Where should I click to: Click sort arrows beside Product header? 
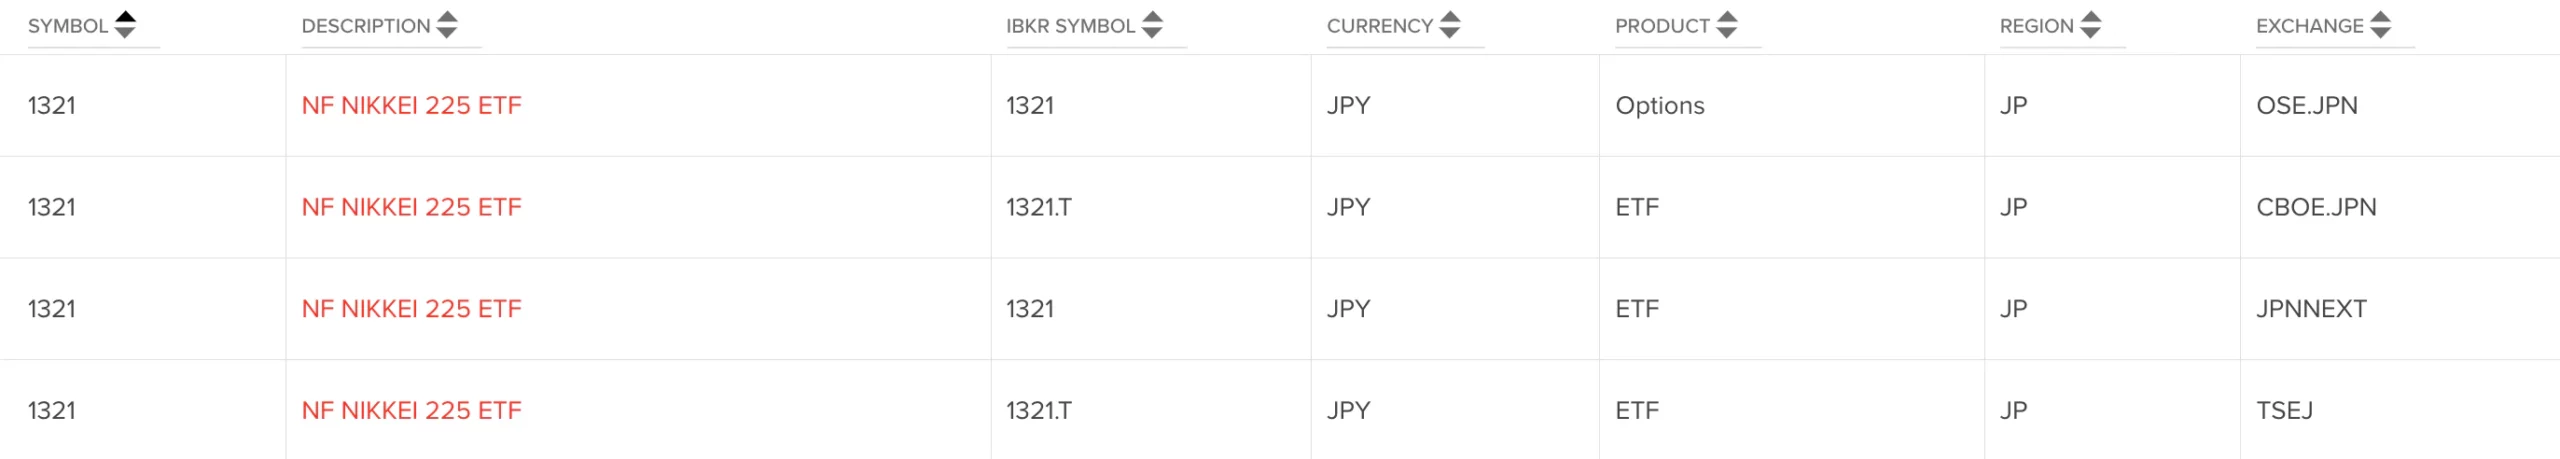point(1727,25)
